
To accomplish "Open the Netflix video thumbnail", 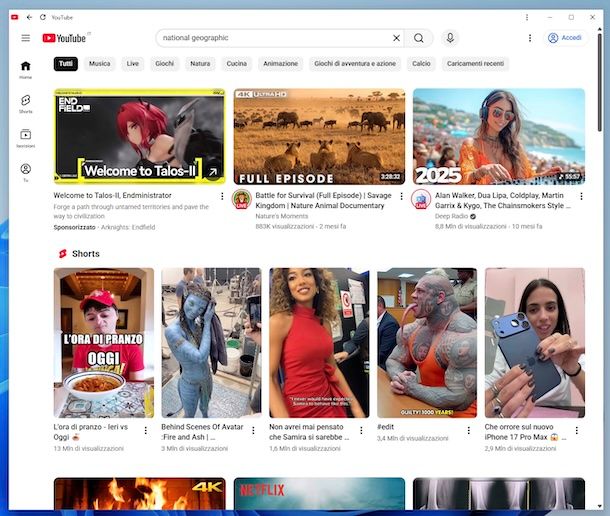I will pyautogui.click(x=319, y=493).
